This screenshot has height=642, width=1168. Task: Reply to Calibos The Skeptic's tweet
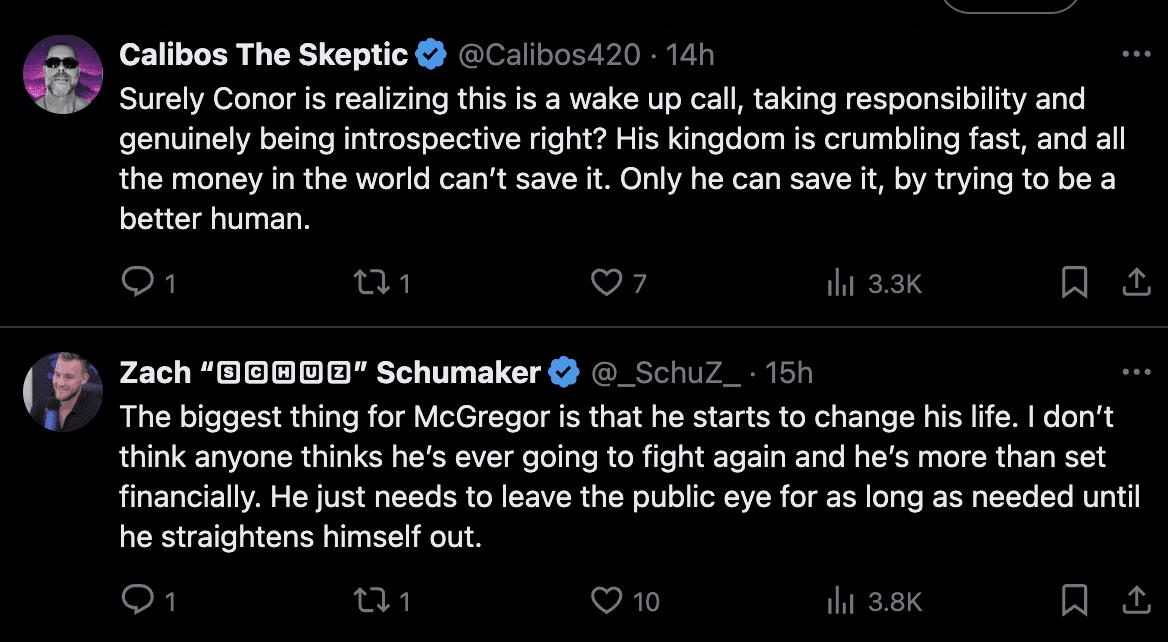coord(134,284)
